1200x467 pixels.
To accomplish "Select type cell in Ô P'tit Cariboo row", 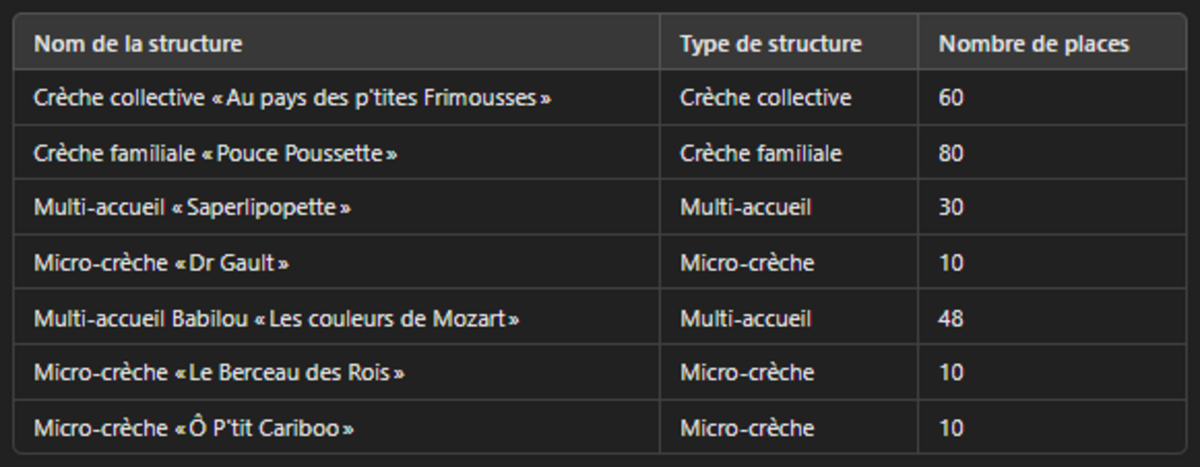I will [x=746, y=428].
